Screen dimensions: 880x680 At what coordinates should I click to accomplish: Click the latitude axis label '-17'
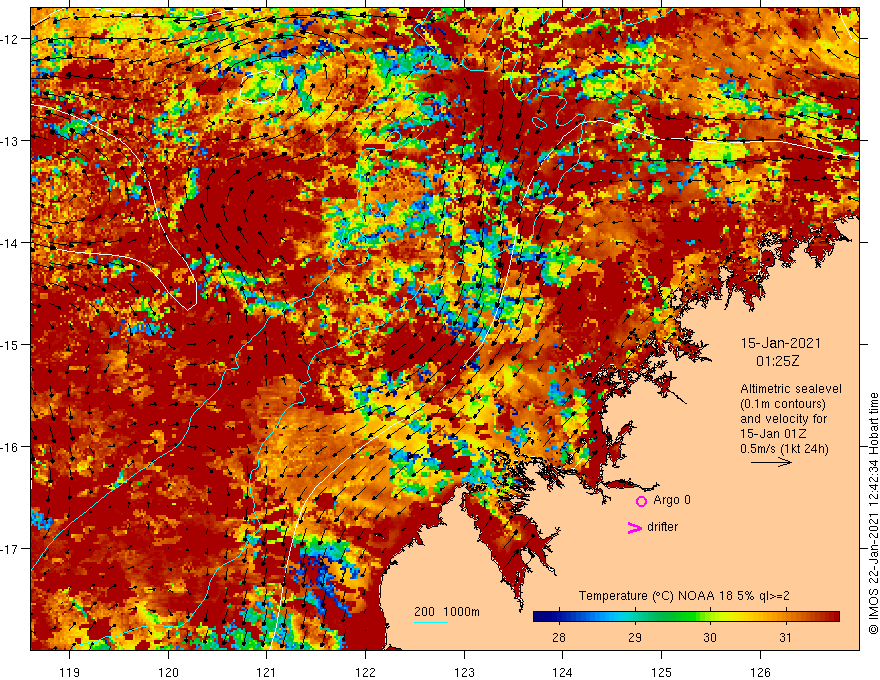click(x=11, y=549)
